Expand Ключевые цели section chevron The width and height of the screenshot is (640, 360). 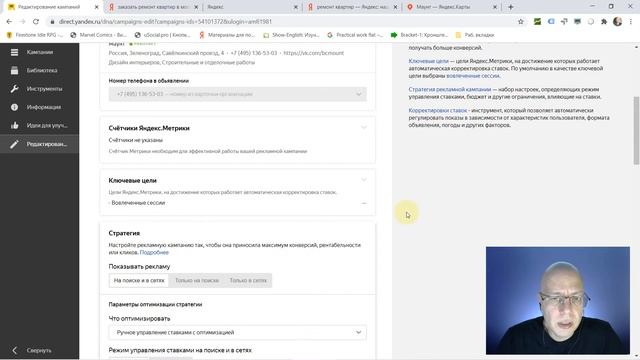click(x=364, y=180)
